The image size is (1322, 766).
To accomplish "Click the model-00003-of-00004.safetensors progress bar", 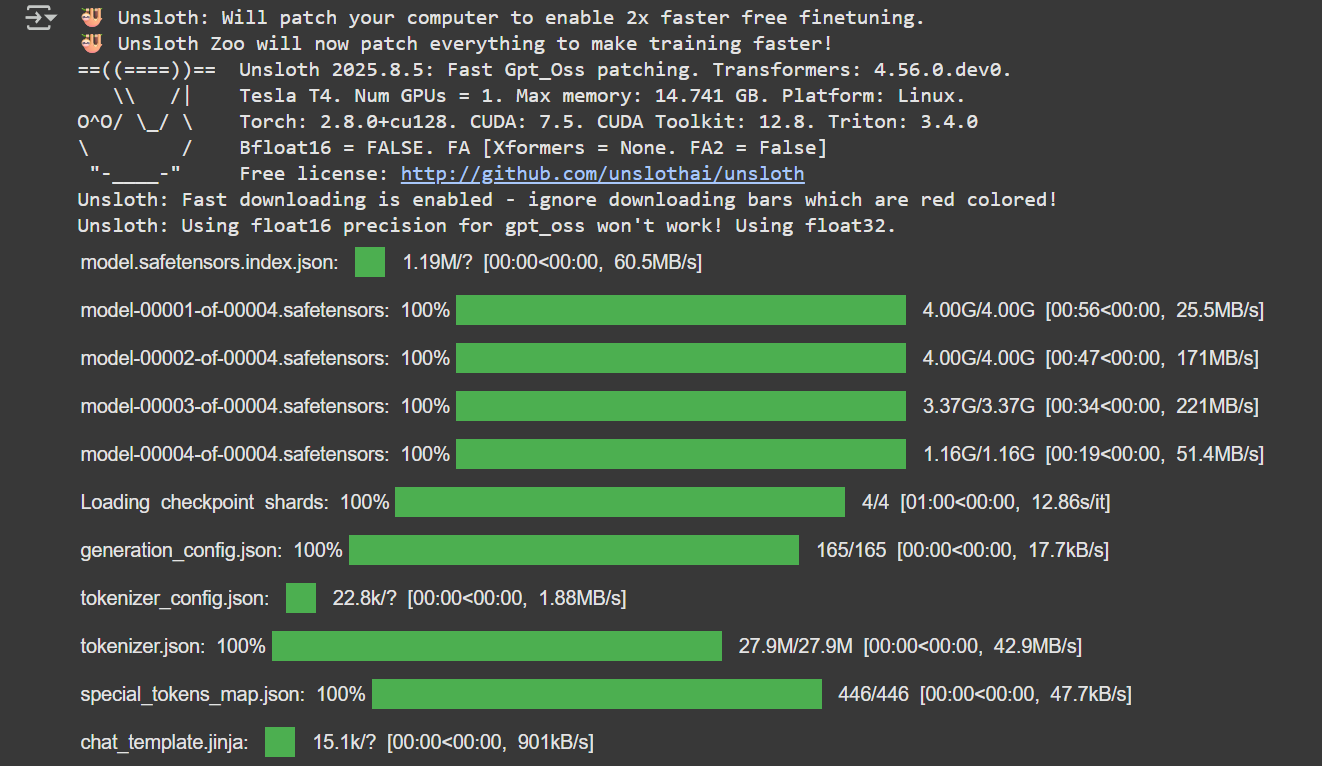I will tap(680, 406).
